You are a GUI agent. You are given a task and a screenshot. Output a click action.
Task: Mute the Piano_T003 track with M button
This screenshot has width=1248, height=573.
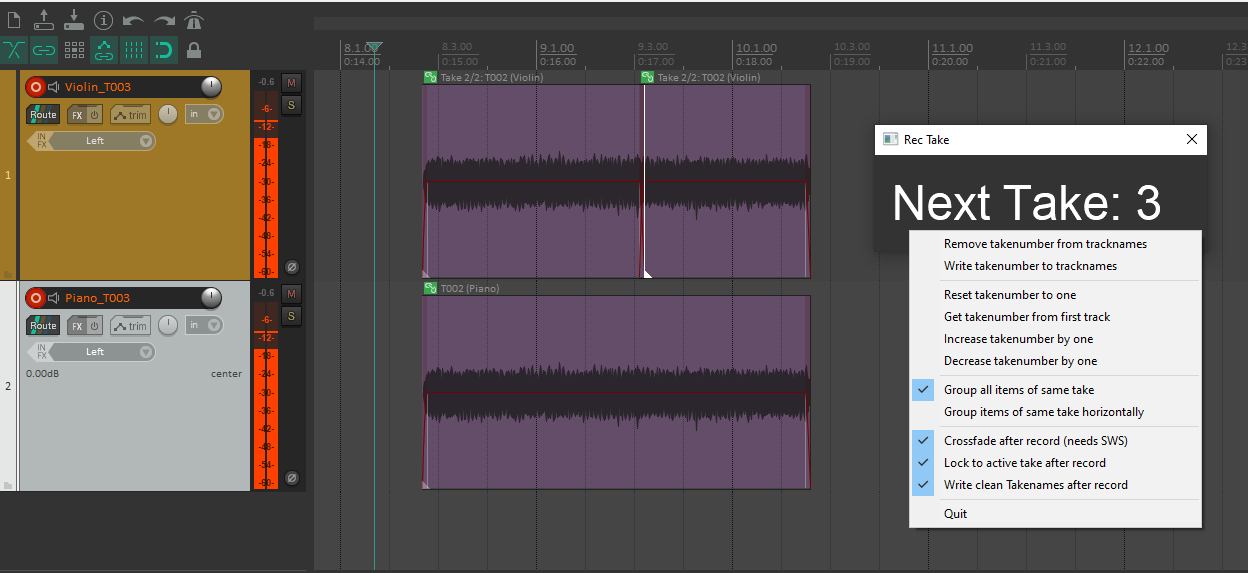[x=291, y=294]
